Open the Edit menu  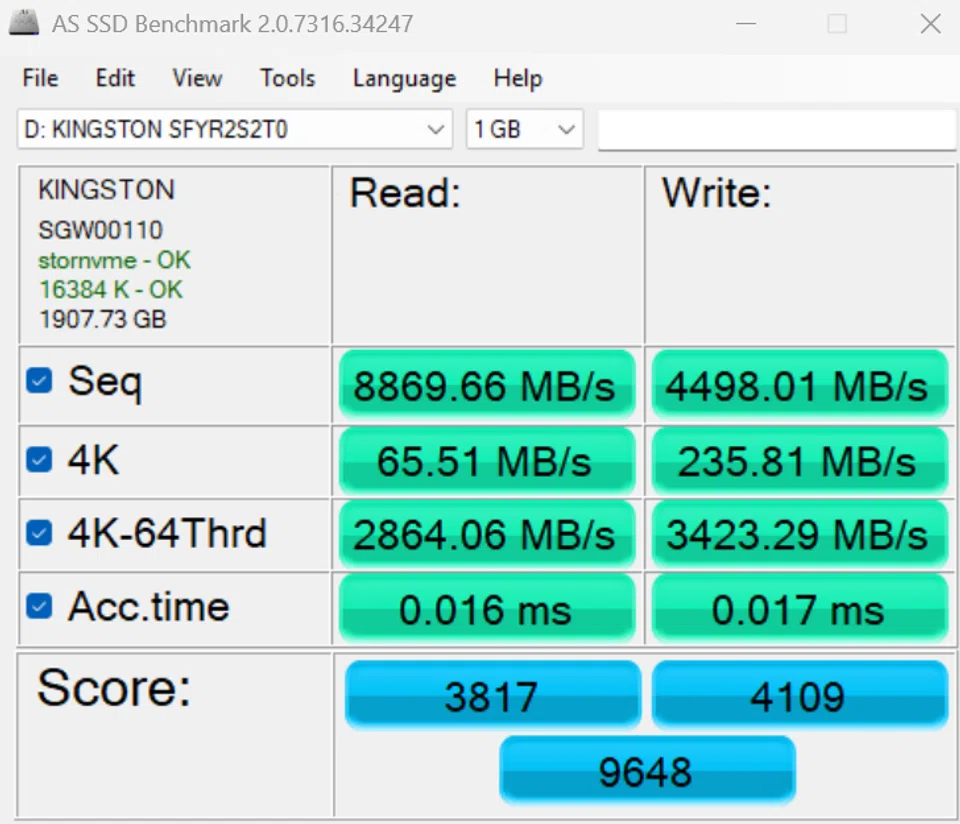(115, 78)
